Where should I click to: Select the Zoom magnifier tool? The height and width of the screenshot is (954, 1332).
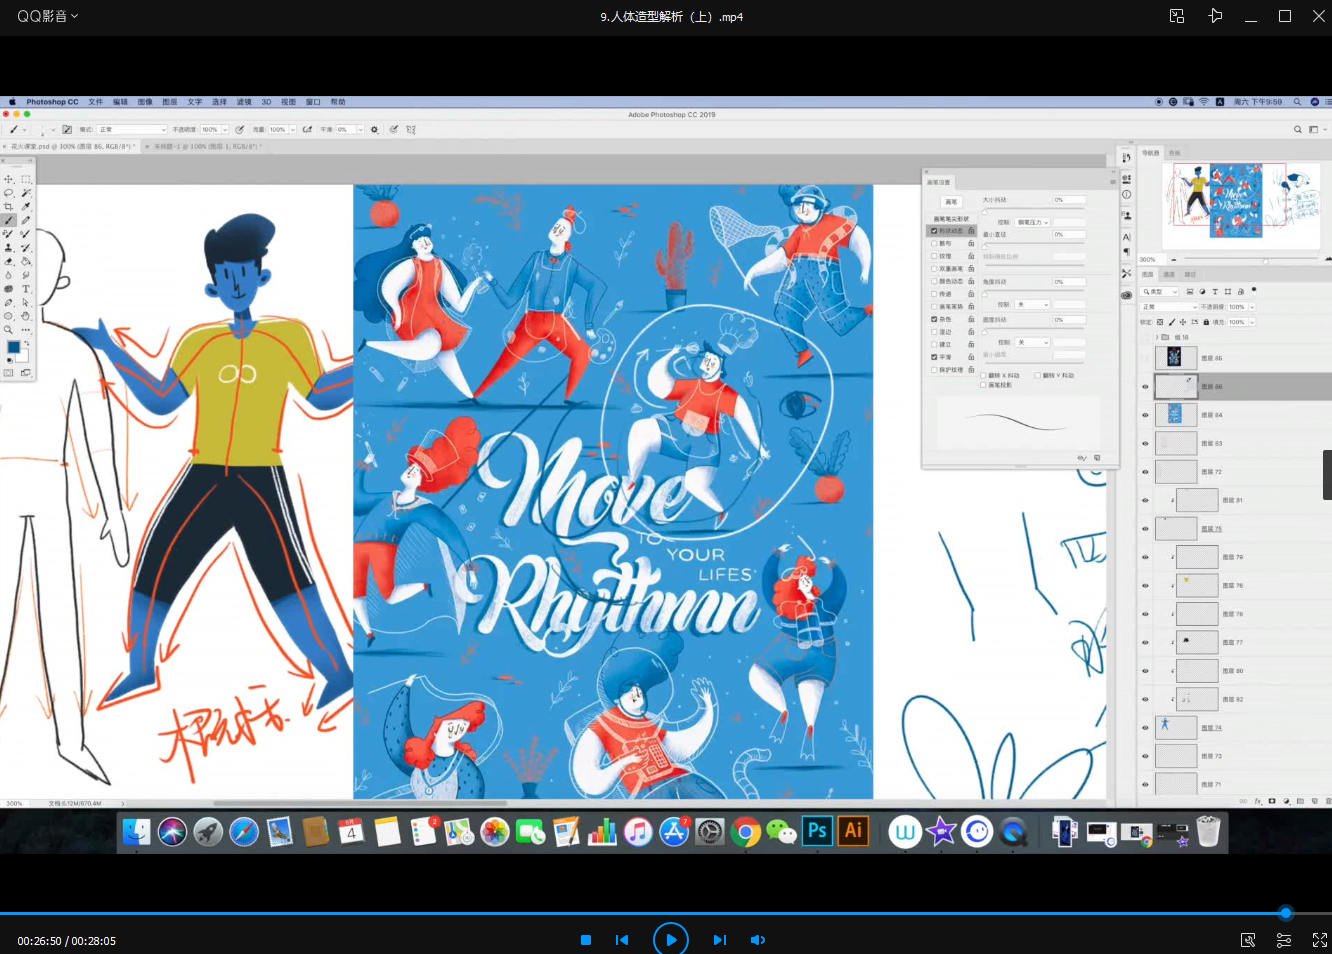pyautogui.click(x=9, y=330)
